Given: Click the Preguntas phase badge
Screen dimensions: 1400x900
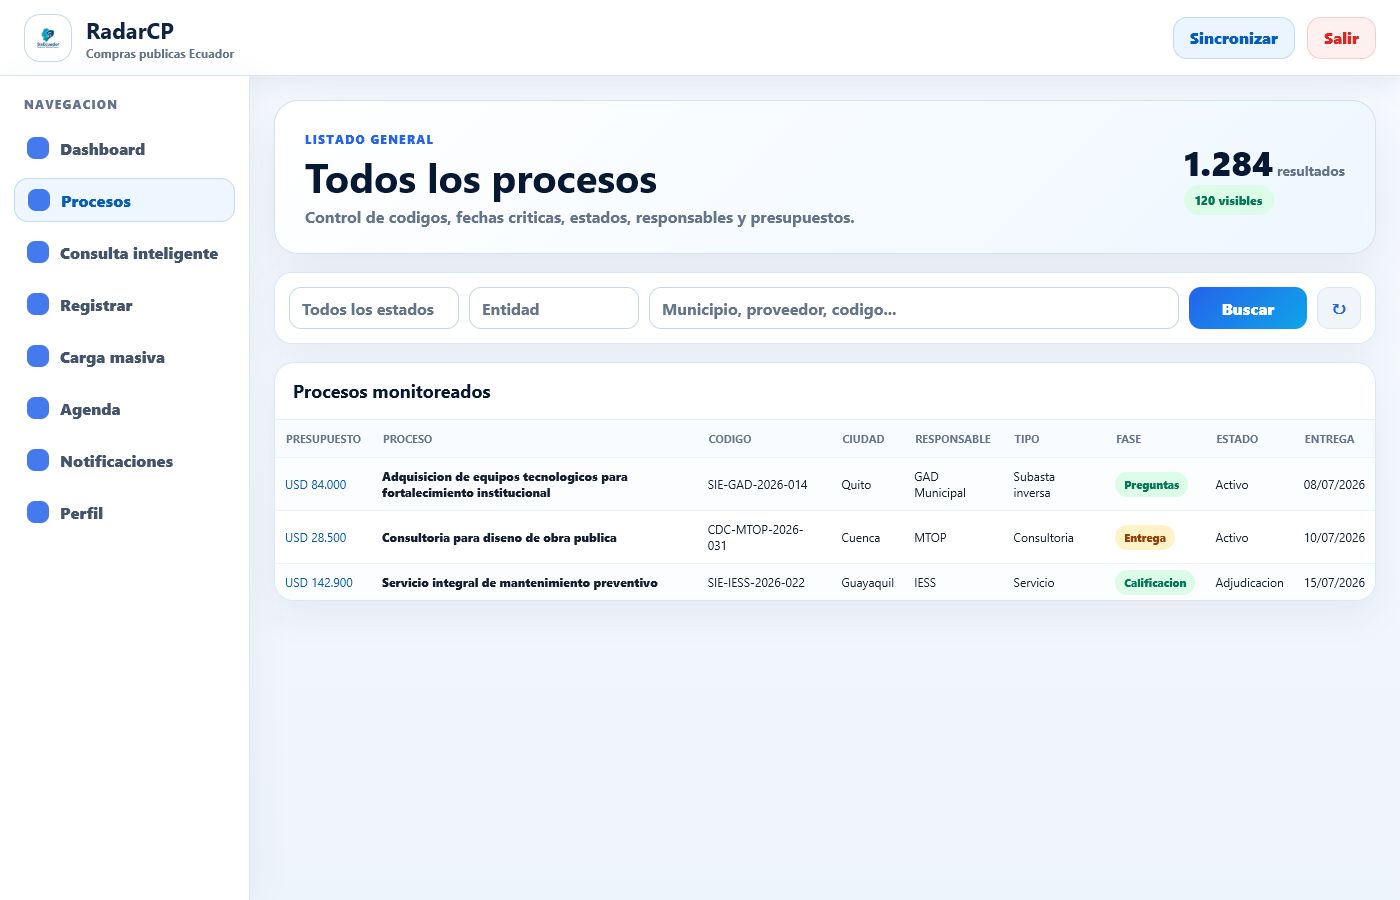Looking at the screenshot, I should [x=1151, y=485].
